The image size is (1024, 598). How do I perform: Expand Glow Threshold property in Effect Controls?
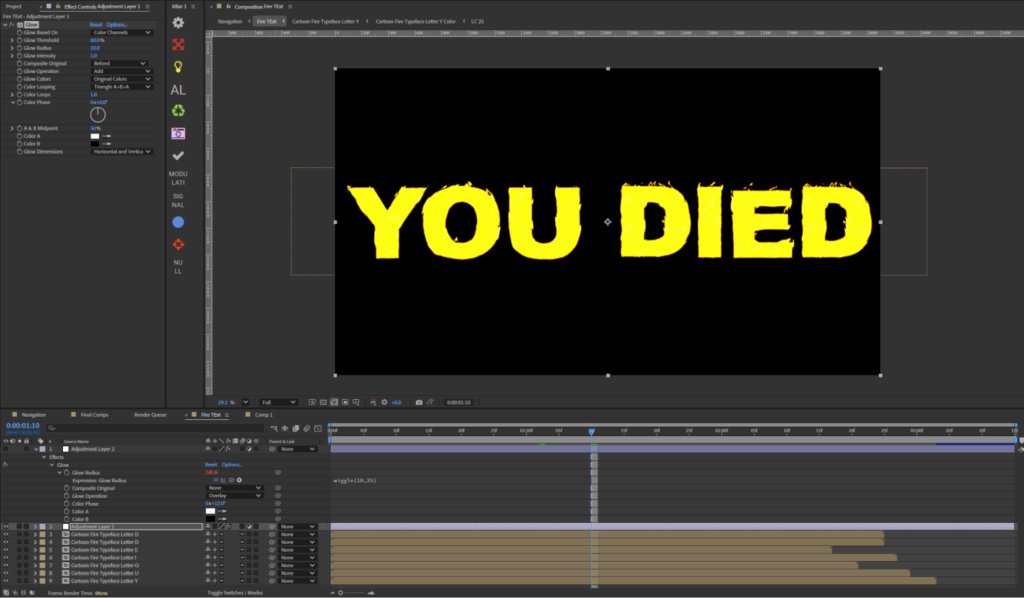pos(12,40)
